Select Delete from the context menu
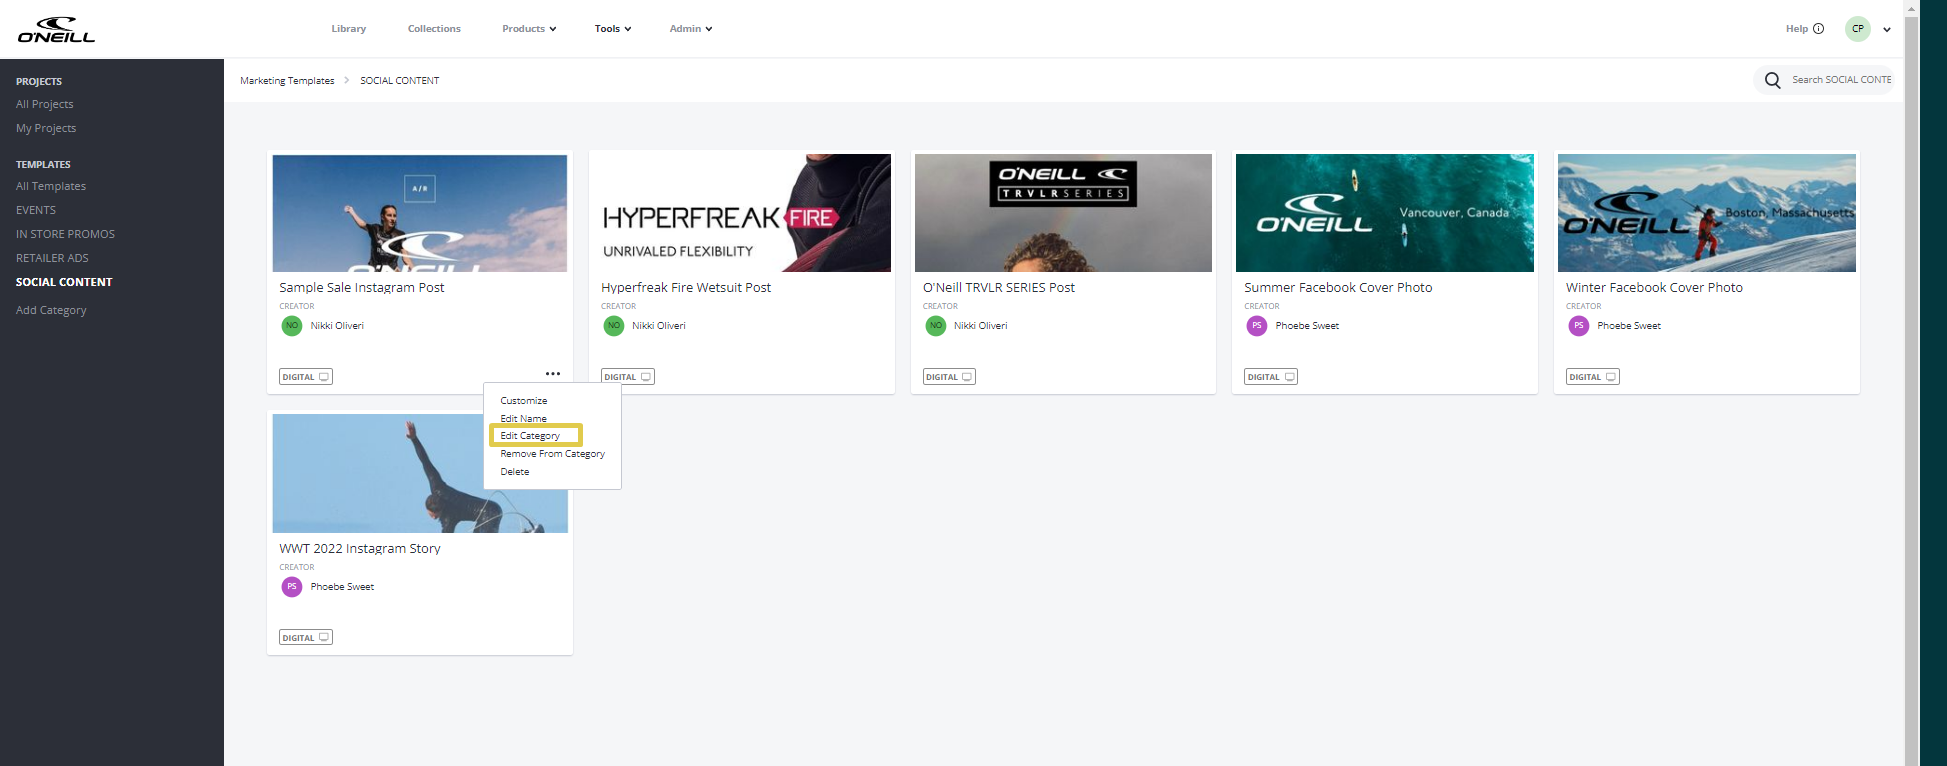This screenshot has height=766, width=1947. pyautogui.click(x=515, y=472)
